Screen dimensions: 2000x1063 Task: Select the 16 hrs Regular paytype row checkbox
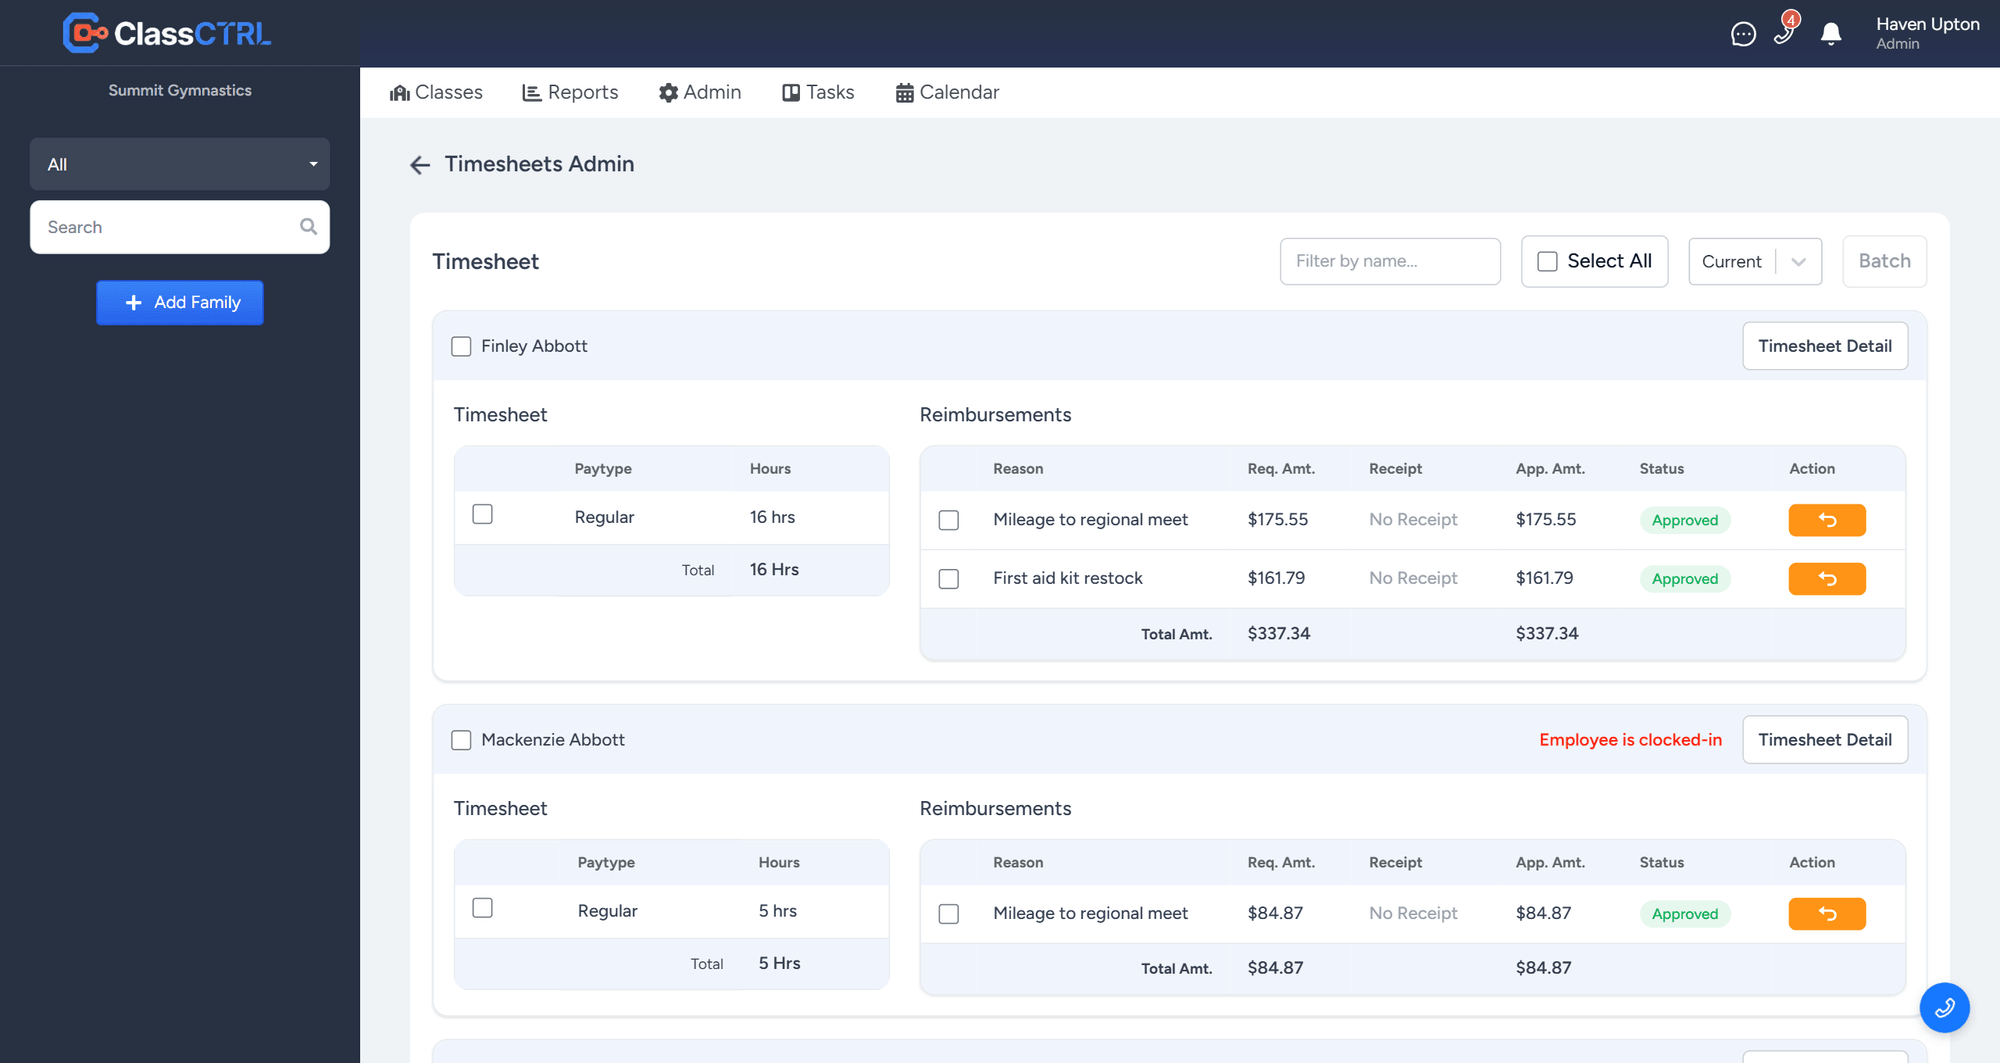pos(482,514)
